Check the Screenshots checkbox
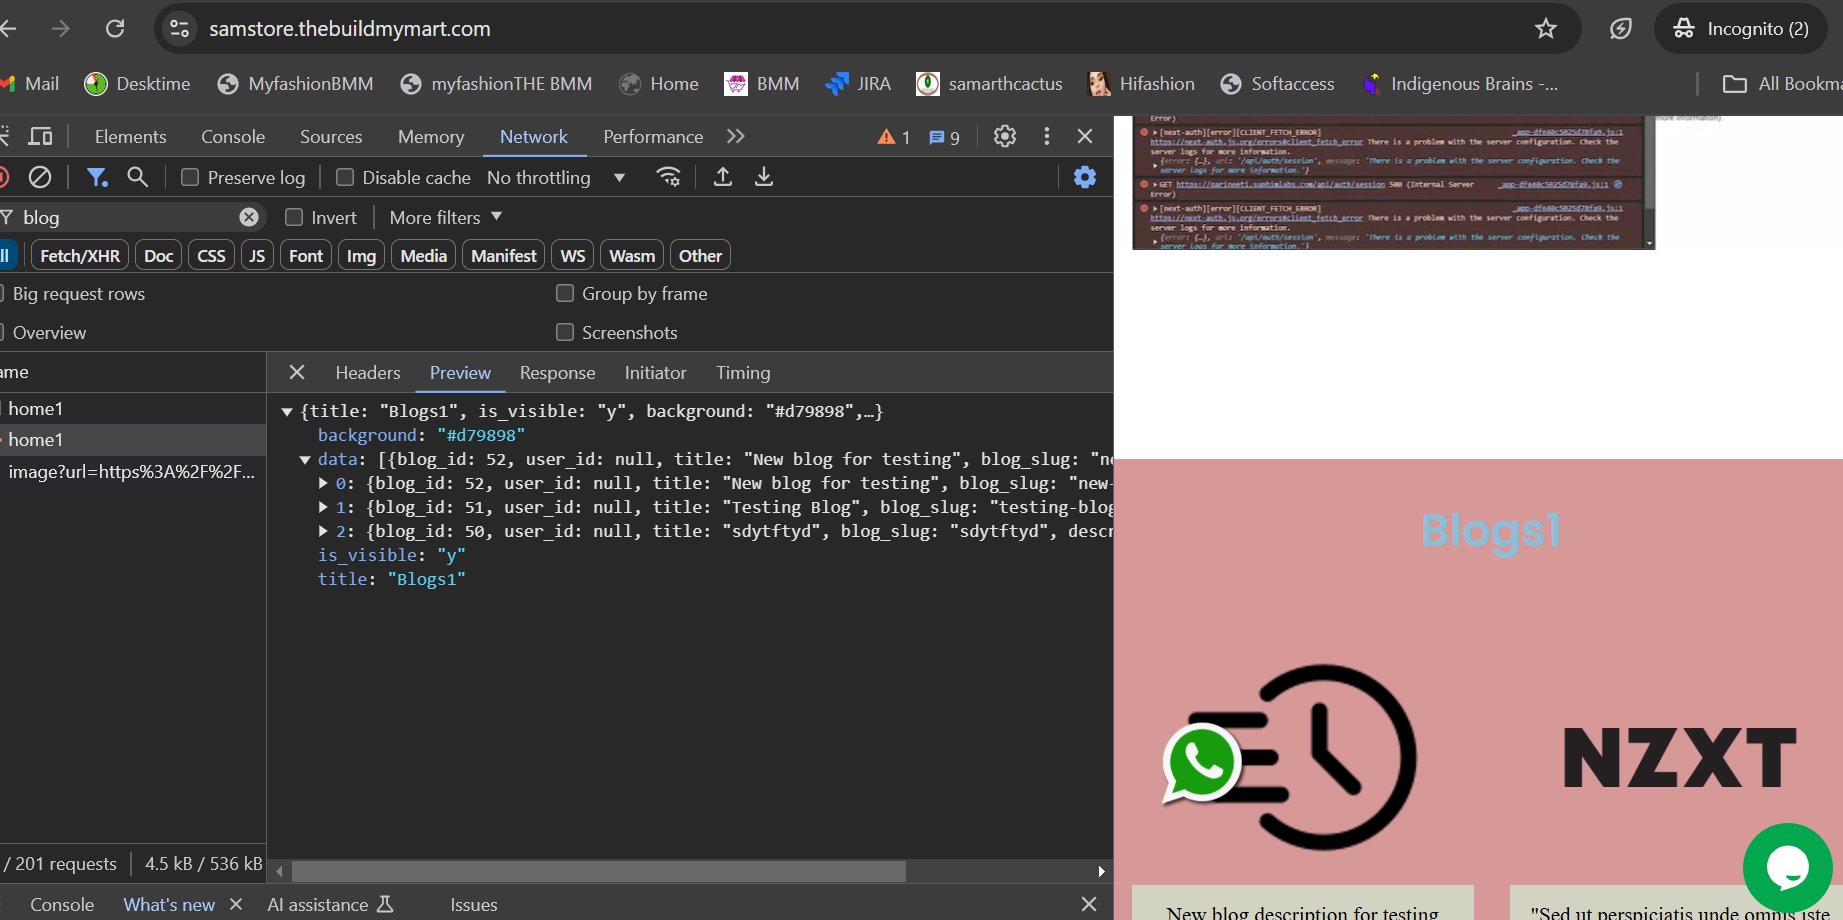The height and width of the screenshot is (920, 1843). click(x=565, y=332)
